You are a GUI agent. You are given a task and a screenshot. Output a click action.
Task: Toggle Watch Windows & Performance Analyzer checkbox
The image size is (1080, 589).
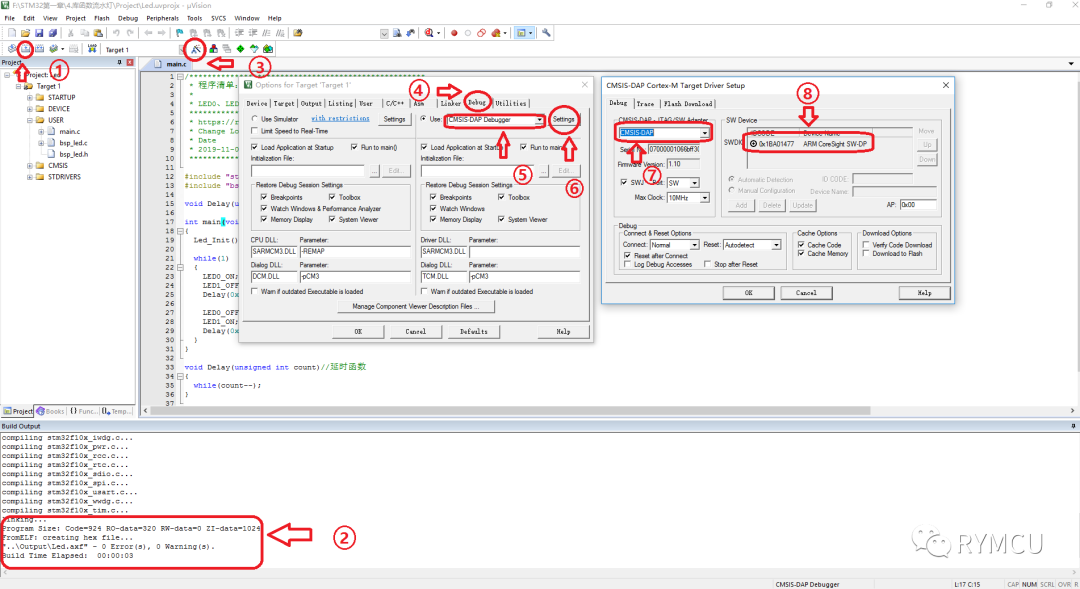[x=264, y=209]
